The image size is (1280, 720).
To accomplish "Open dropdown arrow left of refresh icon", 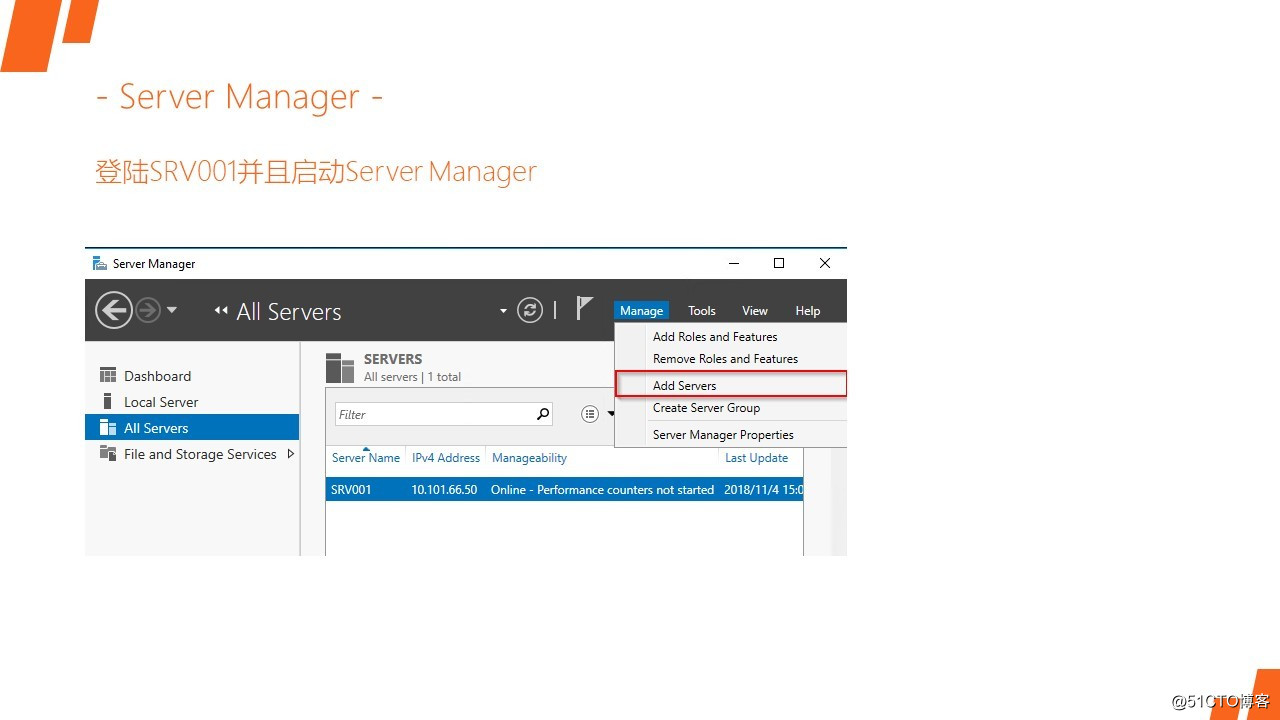I will [x=503, y=311].
